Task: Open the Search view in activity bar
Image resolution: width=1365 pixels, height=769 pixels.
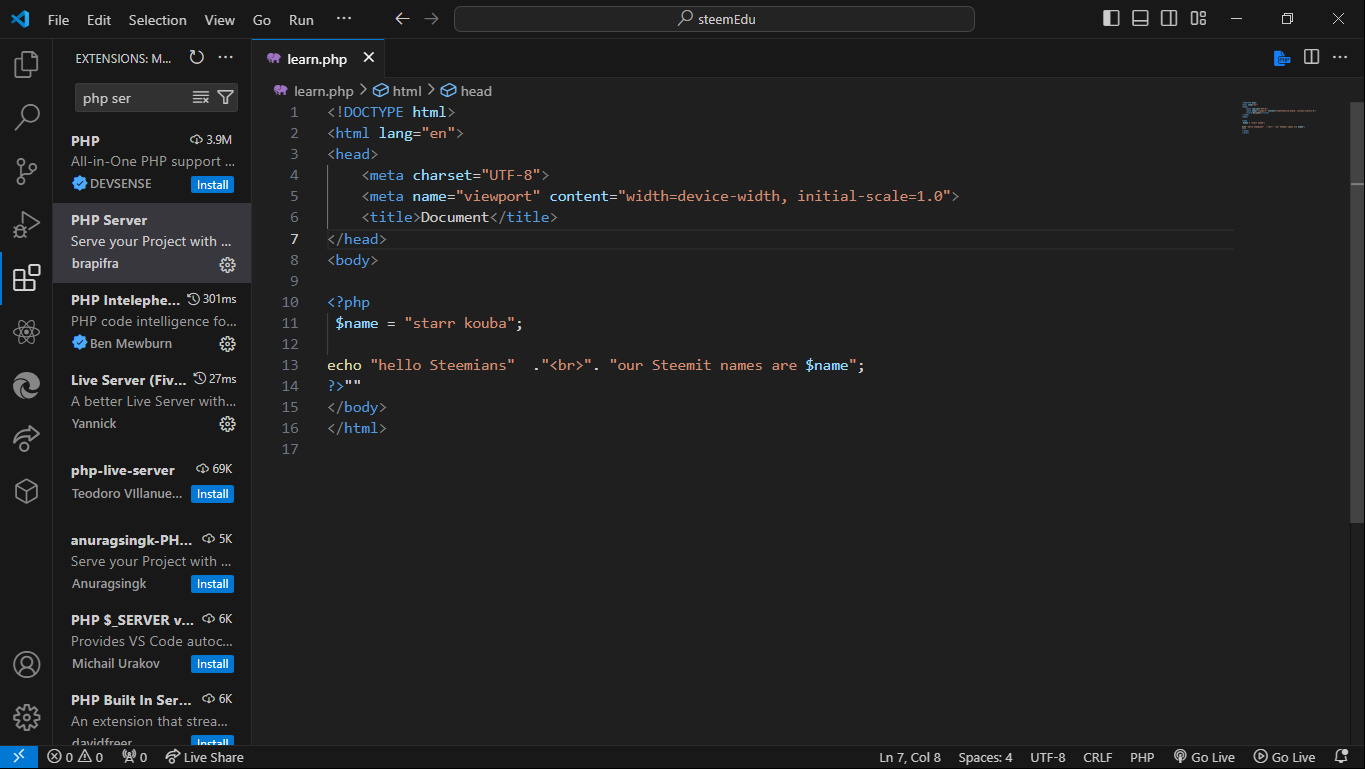Action: coord(26,118)
